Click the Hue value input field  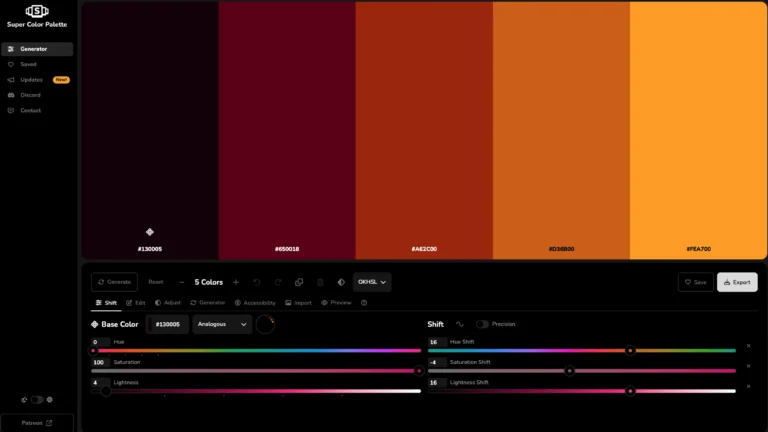coord(100,342)
